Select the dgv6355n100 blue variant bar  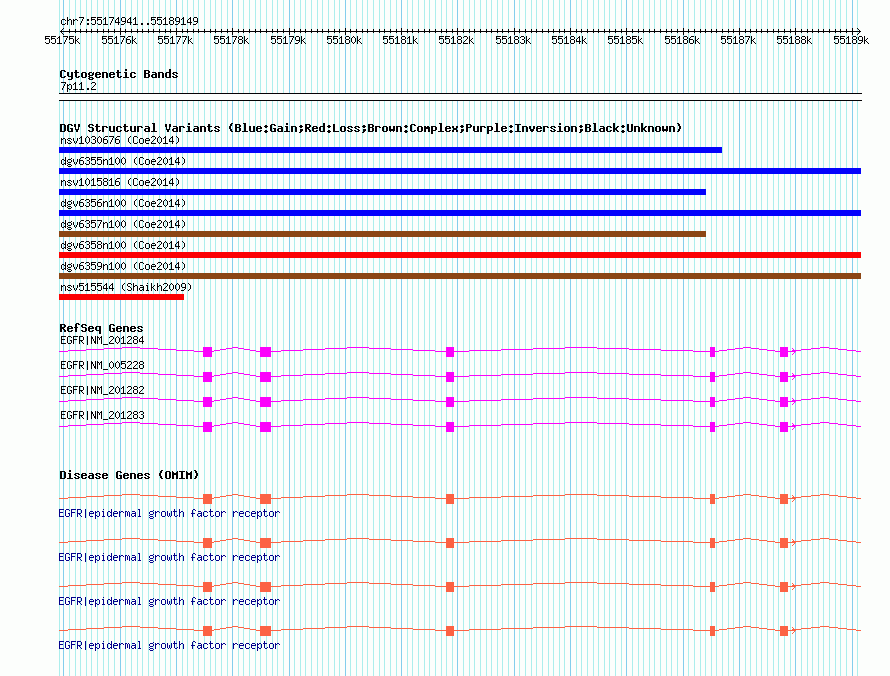tap(460, 171)
